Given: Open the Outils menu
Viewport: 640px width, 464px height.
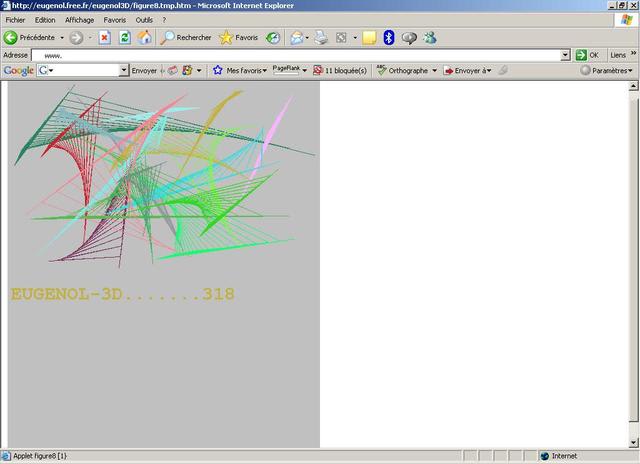Looking at the screenshot, I should 145,20.
